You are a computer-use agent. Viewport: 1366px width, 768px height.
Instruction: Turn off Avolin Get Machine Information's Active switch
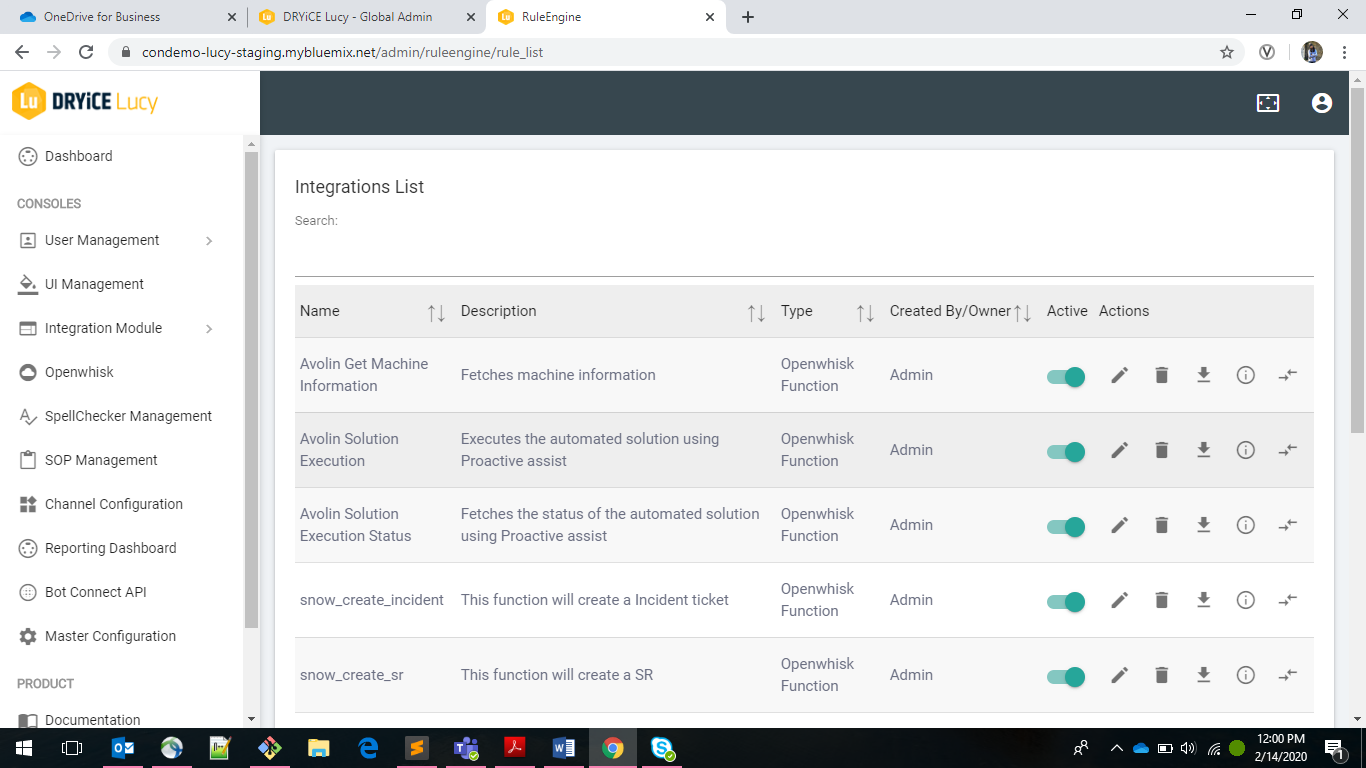(x=1066, y=375)
